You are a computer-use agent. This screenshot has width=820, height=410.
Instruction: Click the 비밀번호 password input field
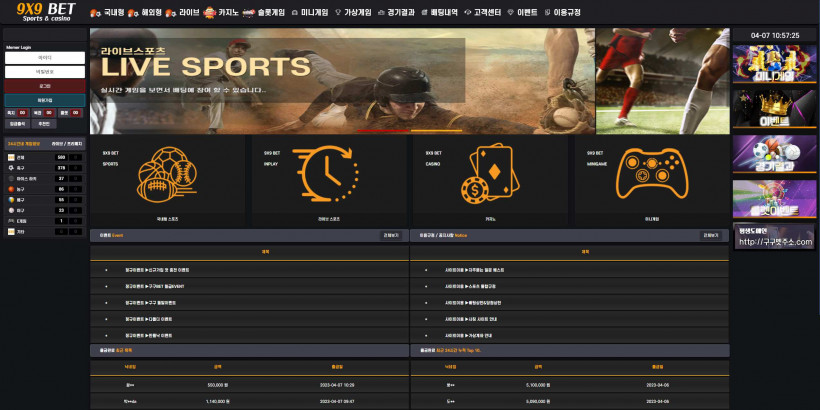coord(45,72)
